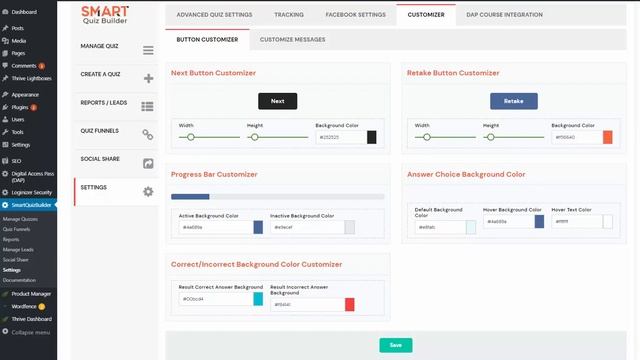Open Result Correct Answer teal swatch
640x360 pixels.
click(x=258, y=299)
